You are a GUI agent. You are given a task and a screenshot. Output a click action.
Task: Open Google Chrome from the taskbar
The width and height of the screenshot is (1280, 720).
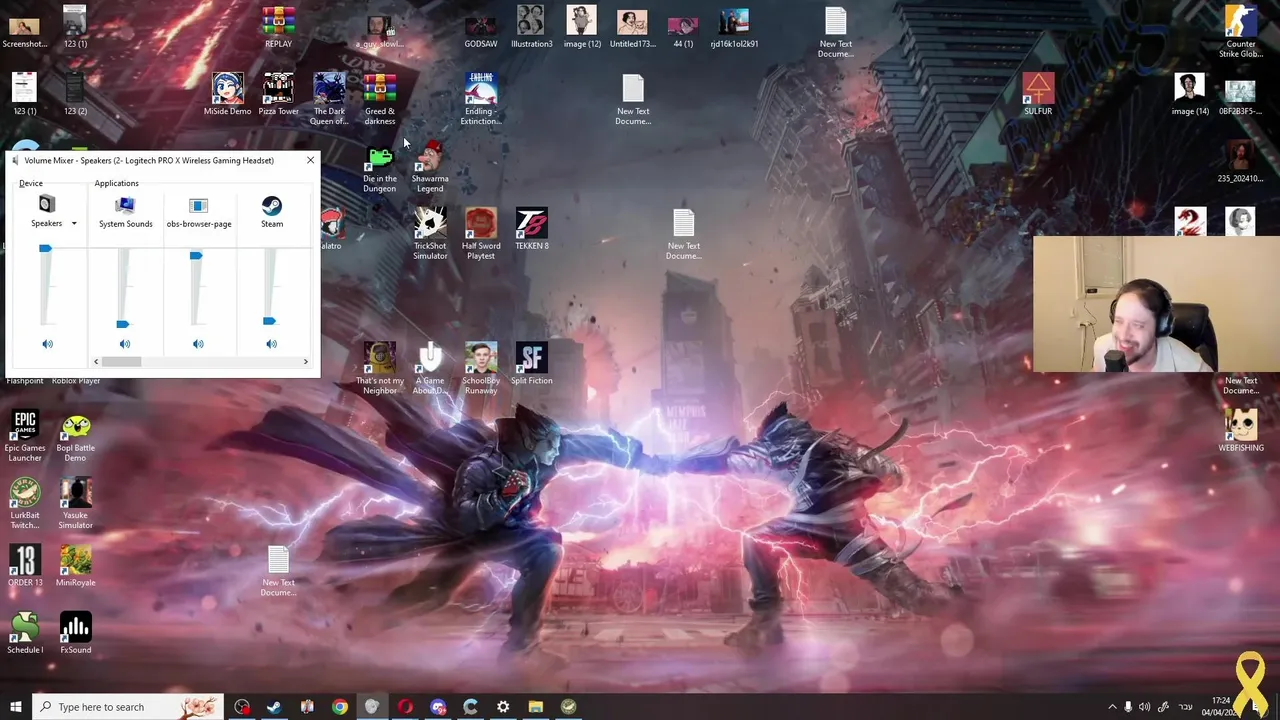(x=340, y=707)
